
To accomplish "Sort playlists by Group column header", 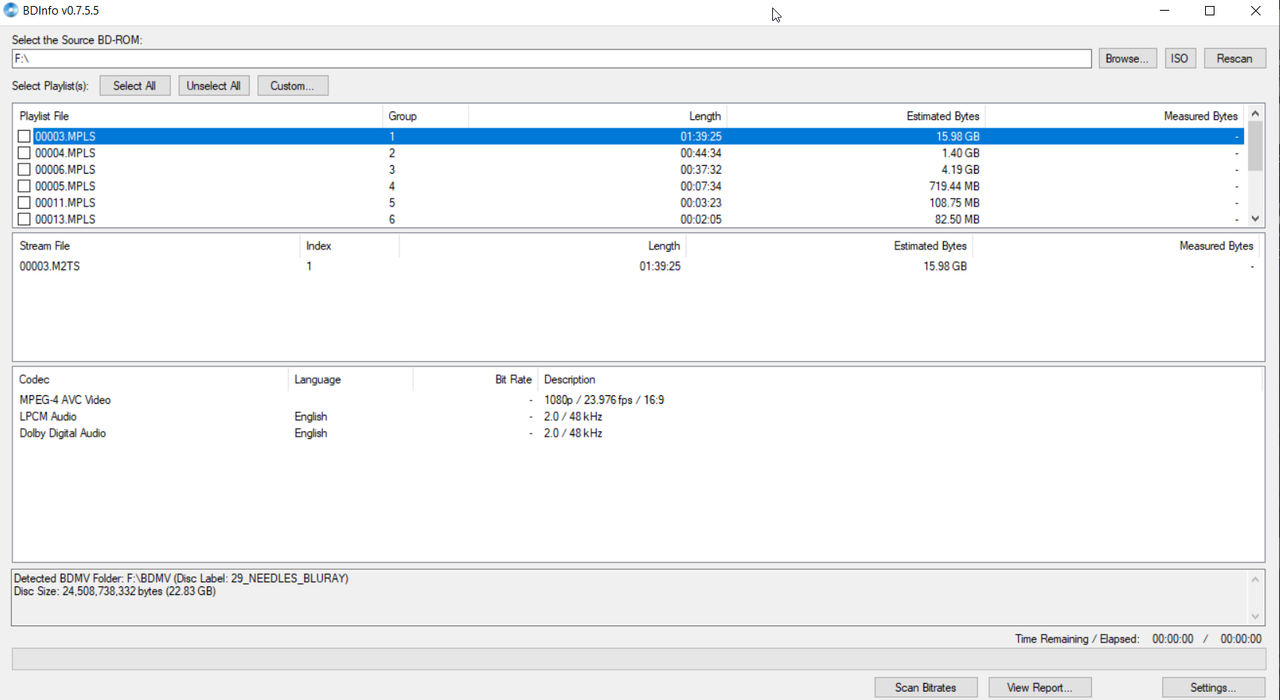I will coord(426,116).
